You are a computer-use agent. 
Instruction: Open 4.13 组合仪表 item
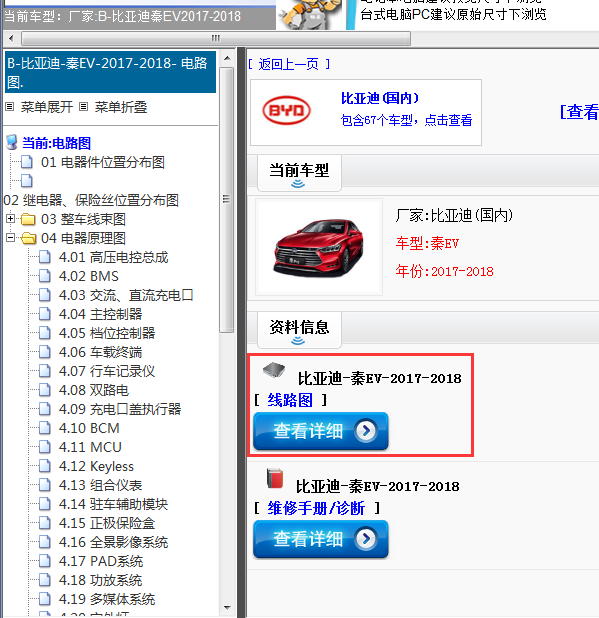coord(100,485)
